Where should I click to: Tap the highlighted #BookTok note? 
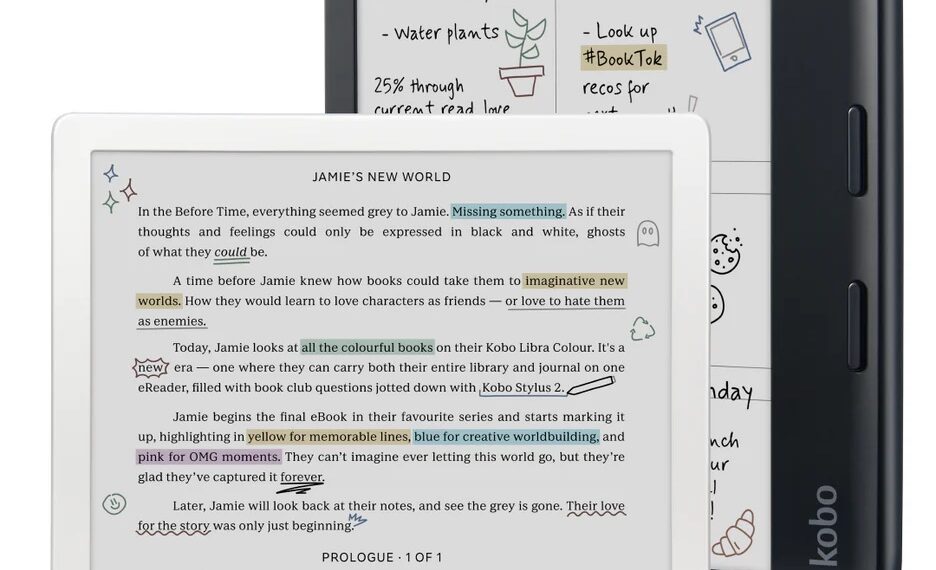(x=622, y=59)
